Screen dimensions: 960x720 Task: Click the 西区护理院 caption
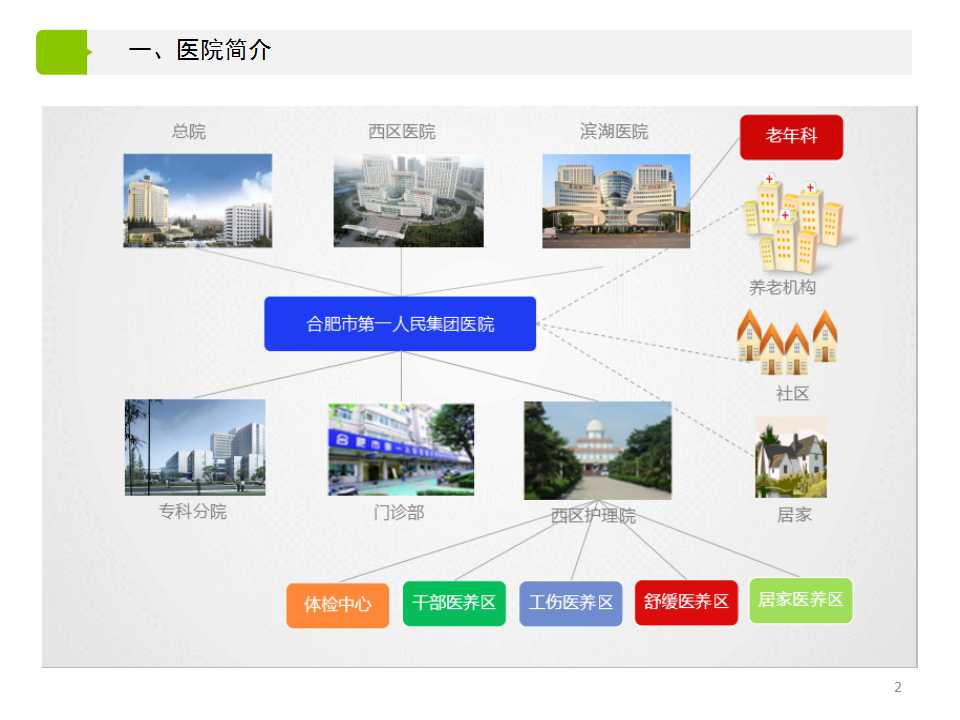point(593,516)
